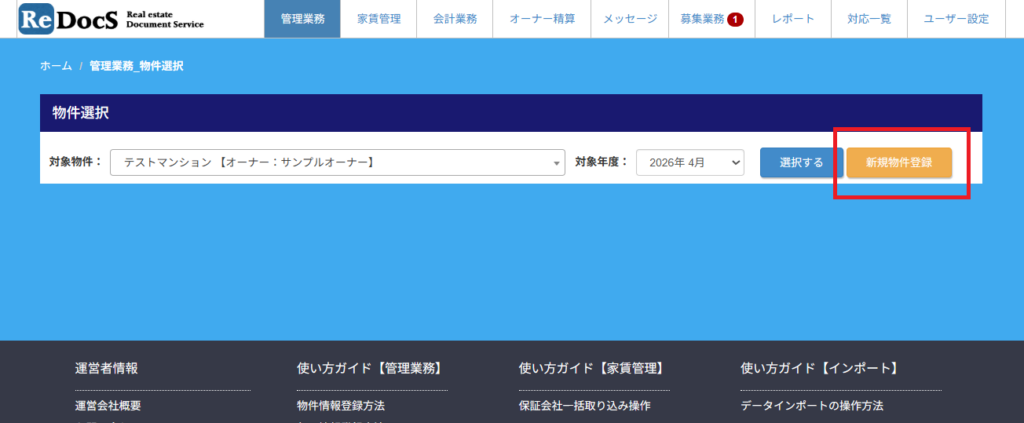Screen dimensions: 1024x423
Task: Open the 保証会社一括取り込み操作 link
Action: (x=585, y=406)
